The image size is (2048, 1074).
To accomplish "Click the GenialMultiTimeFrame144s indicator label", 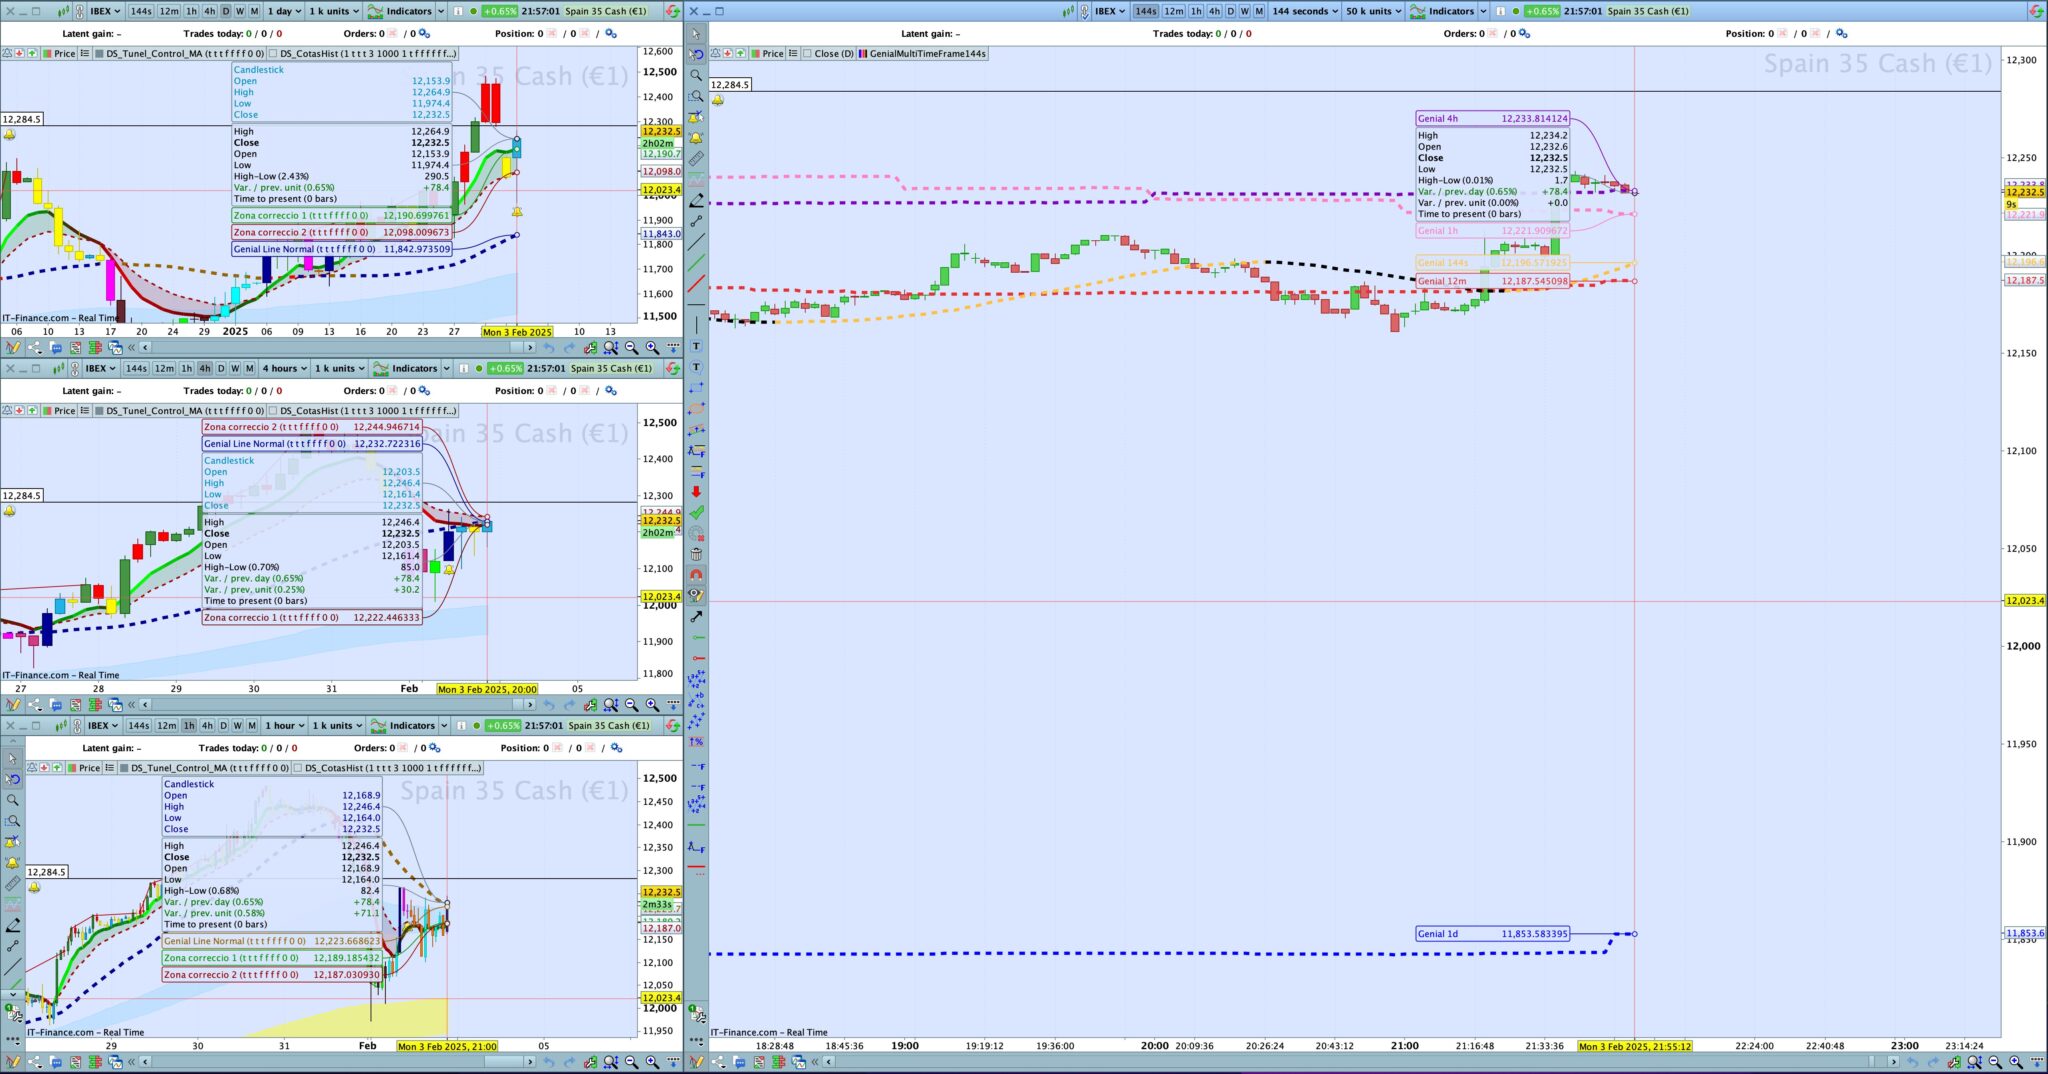I will [927, 54].
